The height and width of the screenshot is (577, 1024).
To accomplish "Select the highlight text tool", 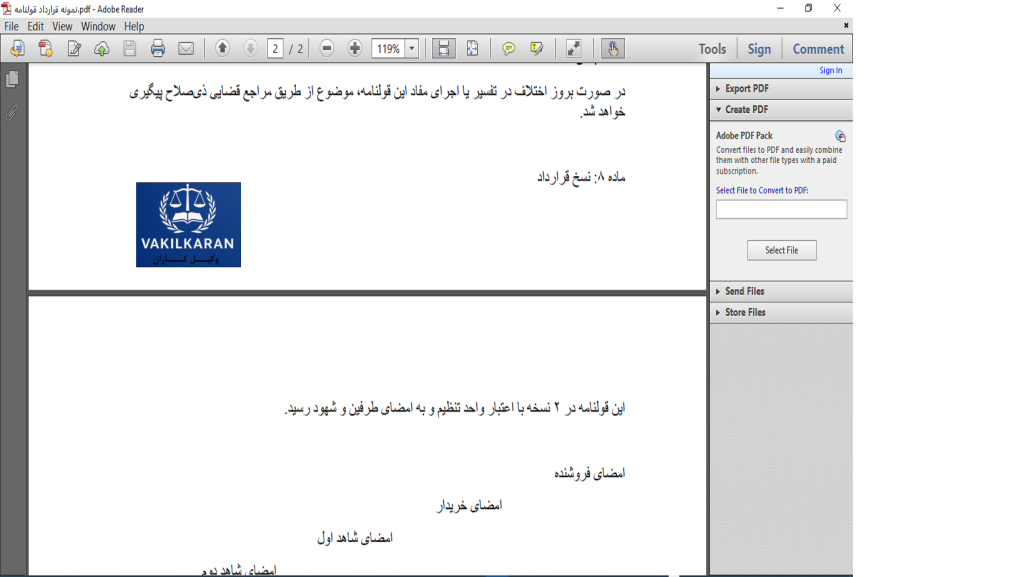I will click(537, 48).
